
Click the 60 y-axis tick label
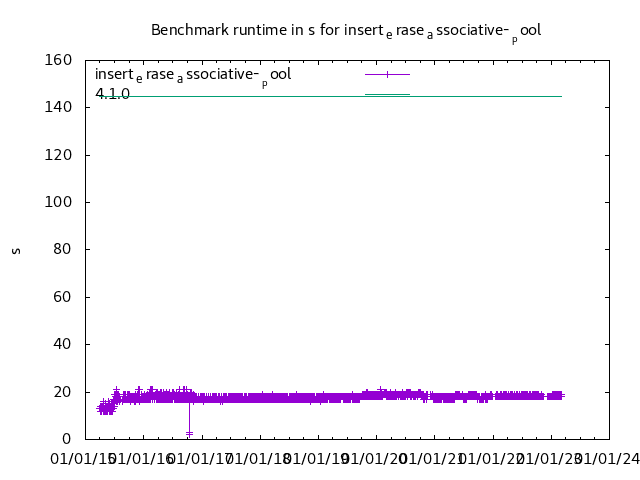(x=62, y=297)
